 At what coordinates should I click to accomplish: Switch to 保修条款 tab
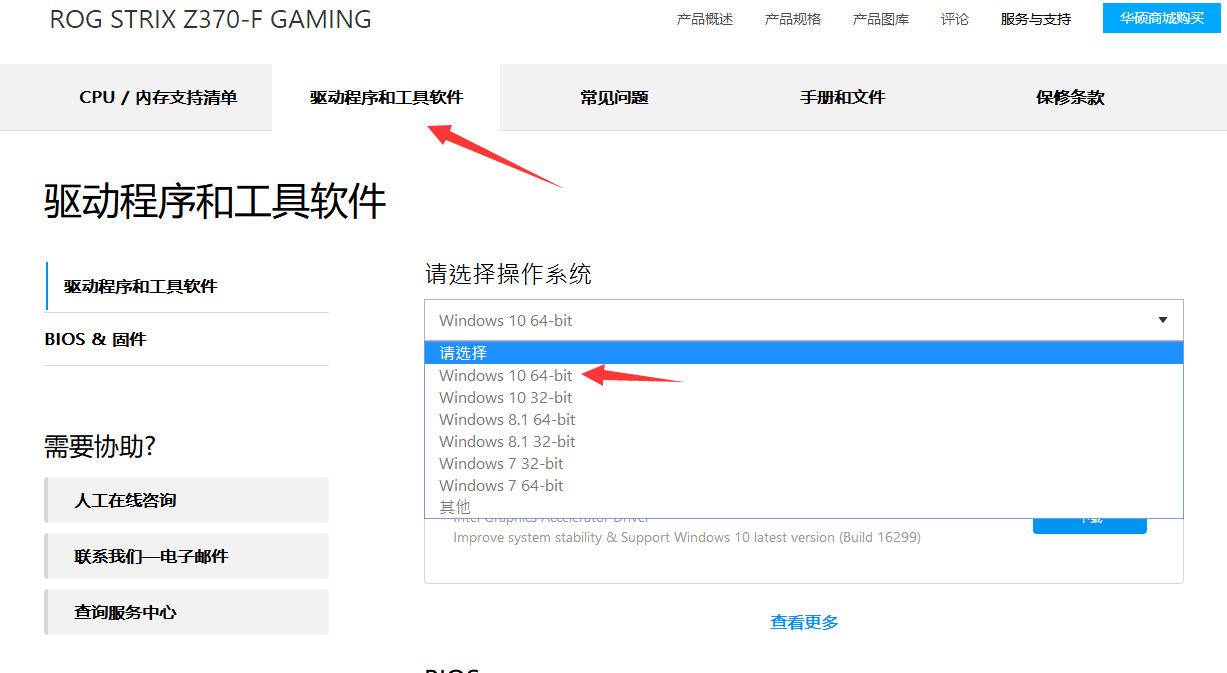(x=1070, y=97)
